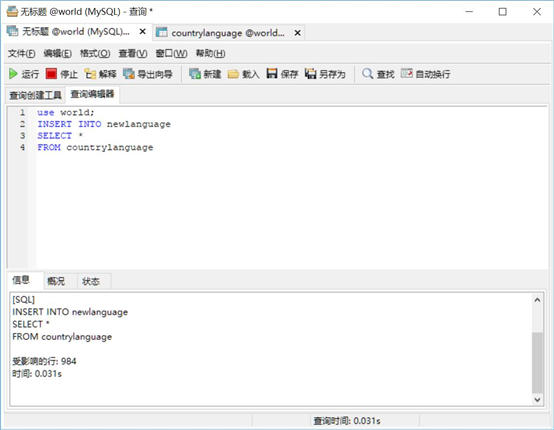Click the Explain (解释) icon
Image resolution: width=554 pixels, height=430 pixels.
tap(90, 74)
